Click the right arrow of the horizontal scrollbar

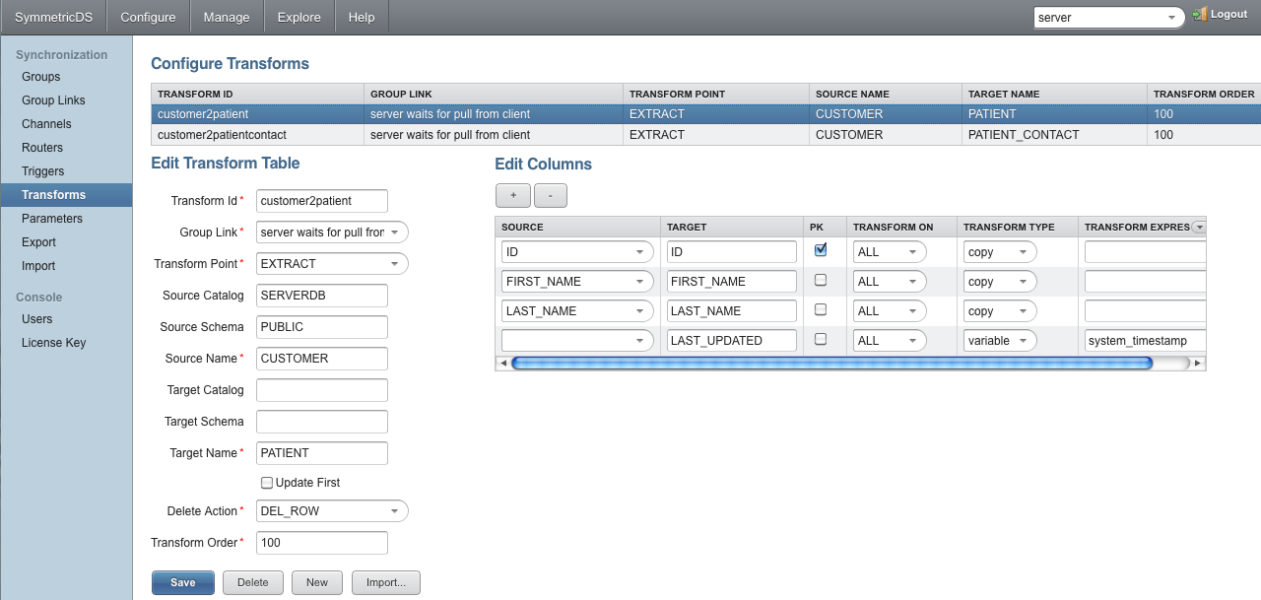(1199, 363)
